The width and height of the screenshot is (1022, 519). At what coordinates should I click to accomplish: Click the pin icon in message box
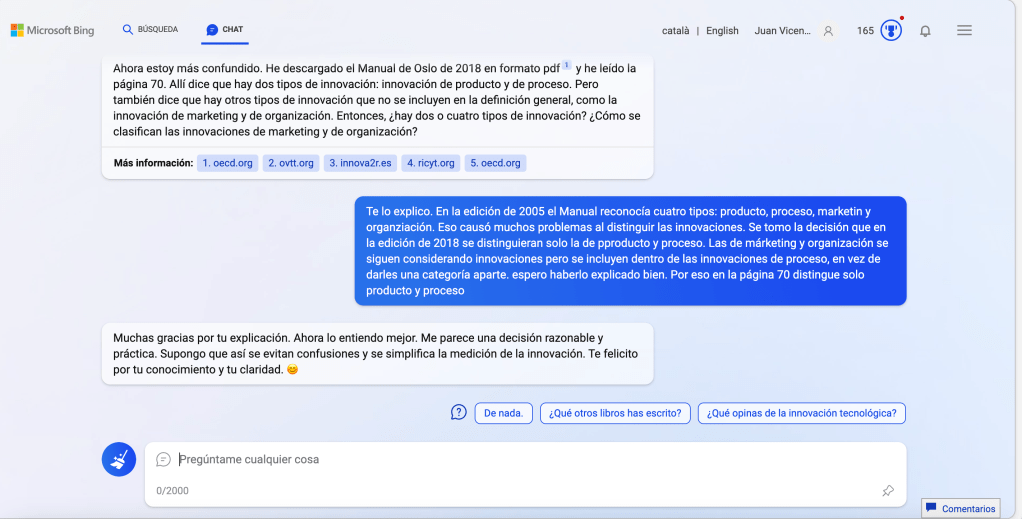pos(887,491)
